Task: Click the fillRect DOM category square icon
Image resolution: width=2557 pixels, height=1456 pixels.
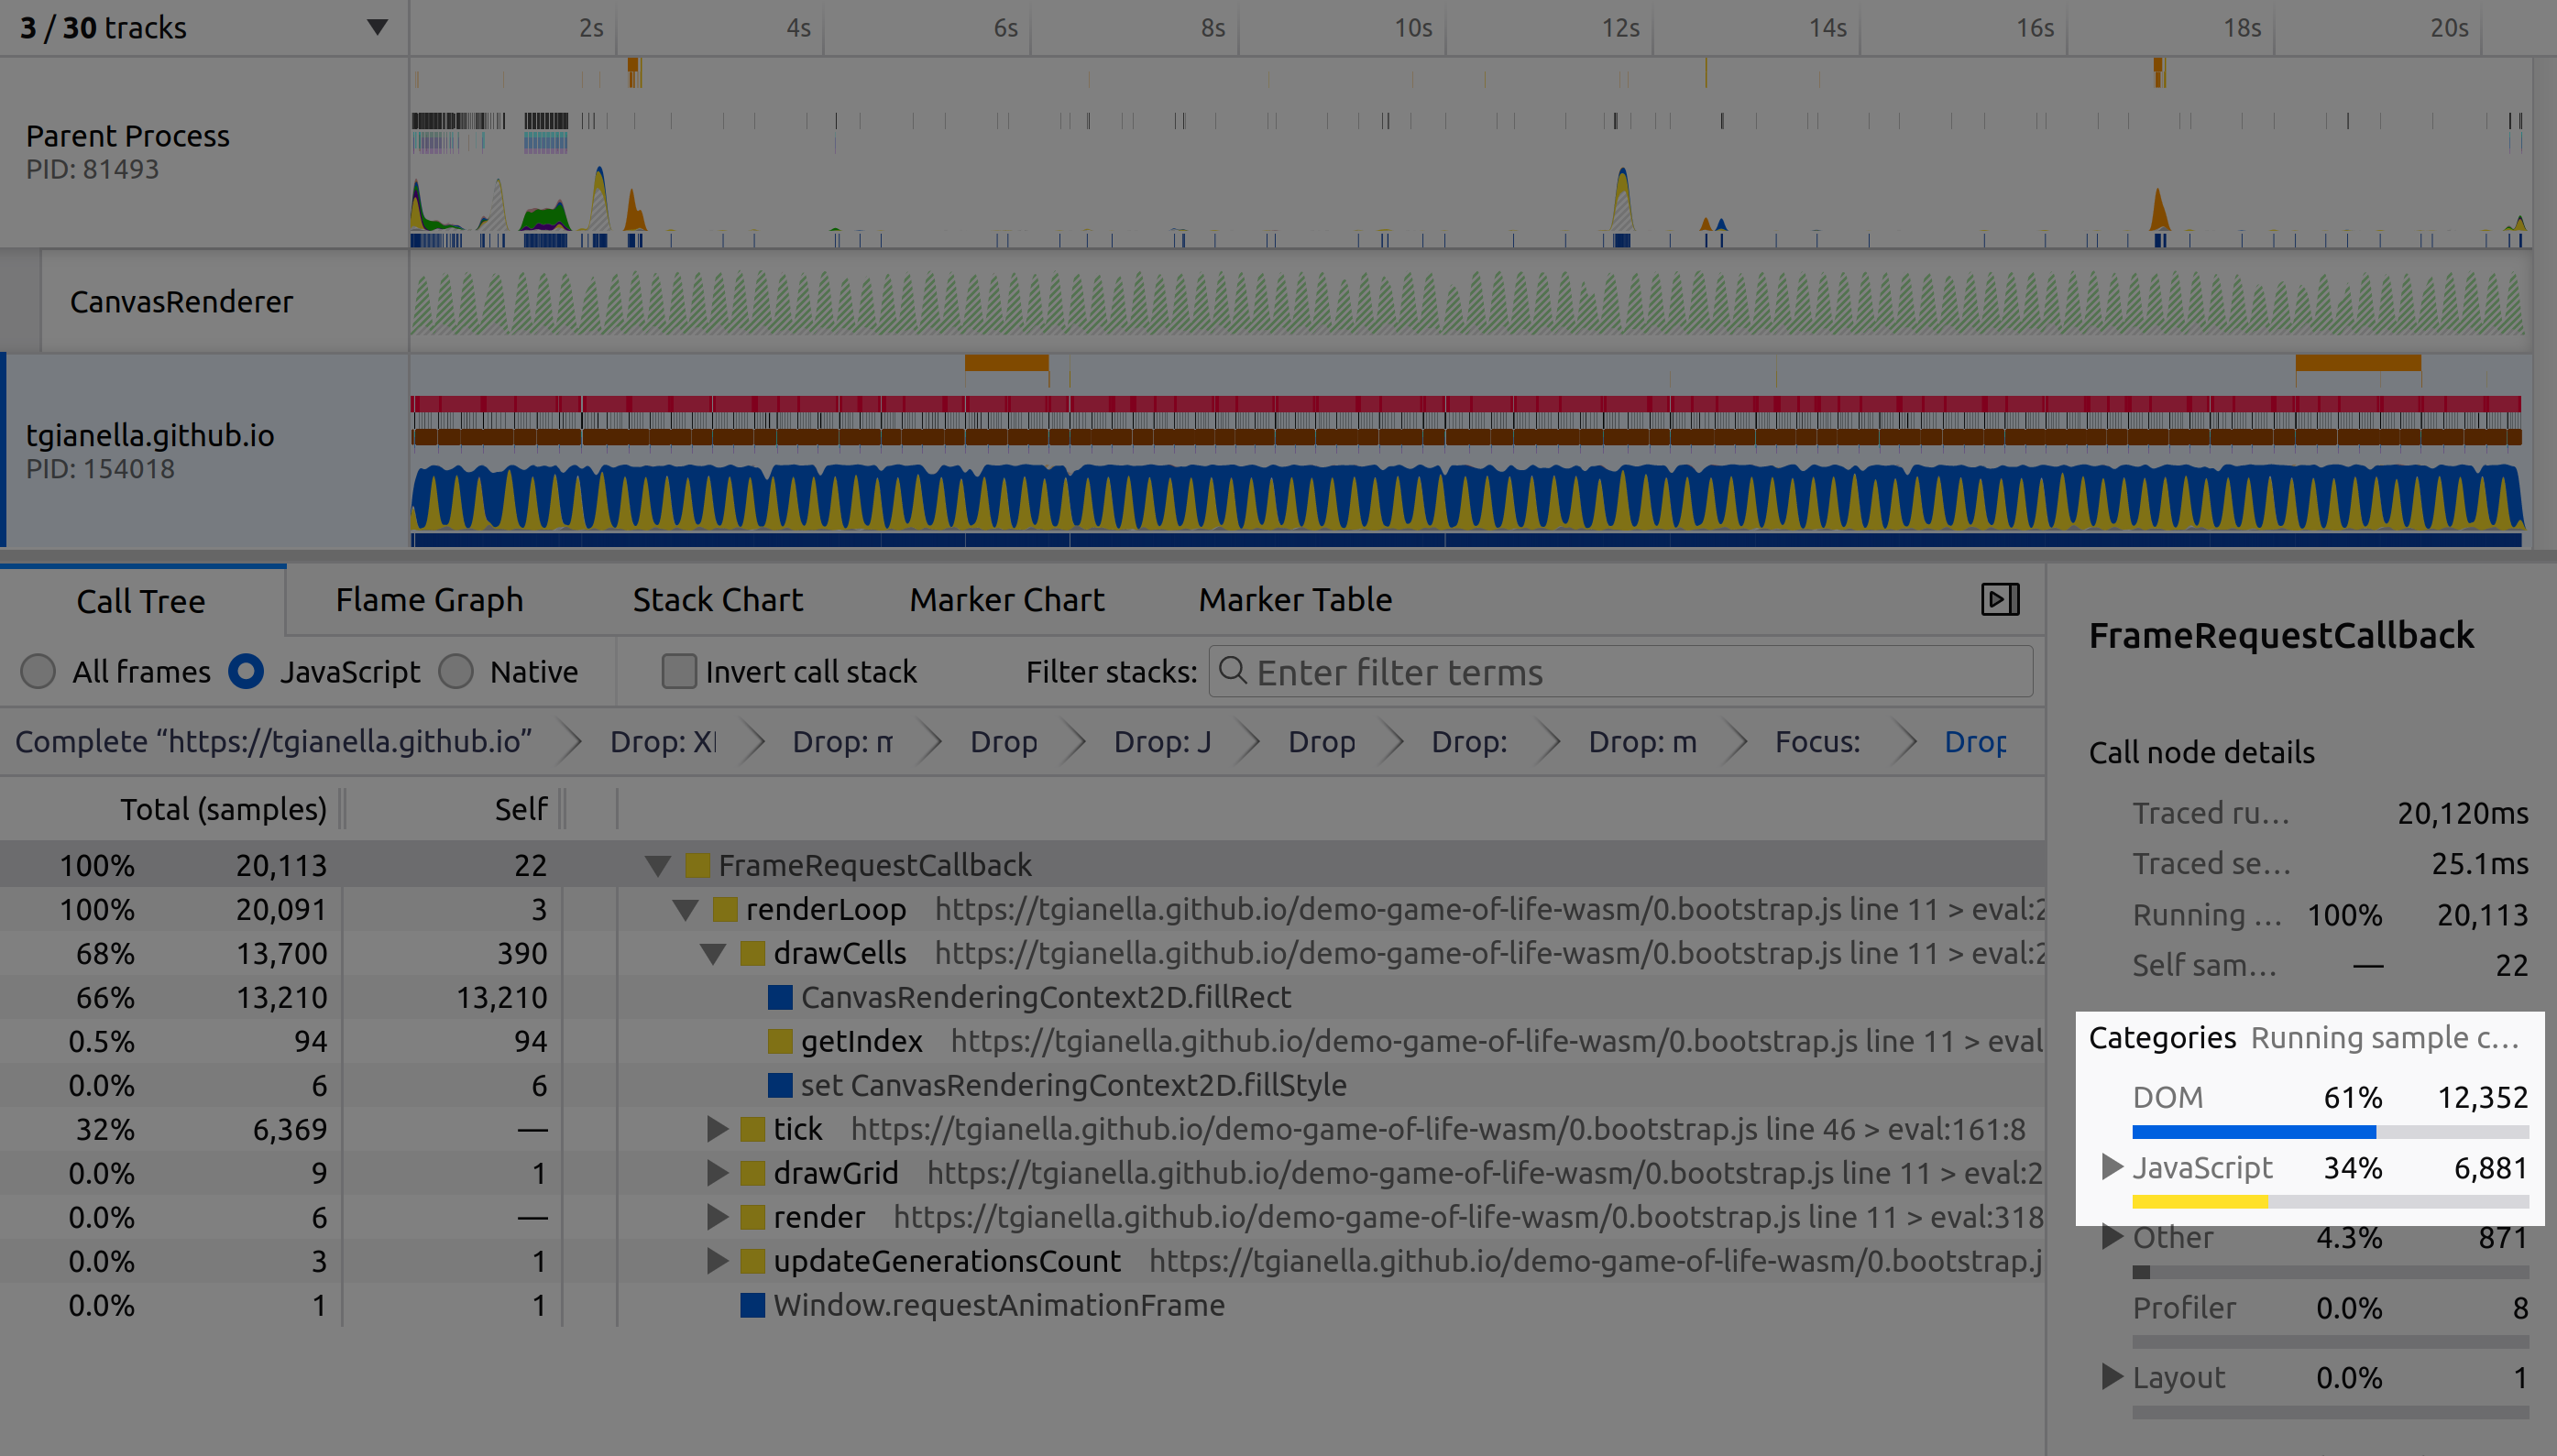Action: click(x=780, y=997)
